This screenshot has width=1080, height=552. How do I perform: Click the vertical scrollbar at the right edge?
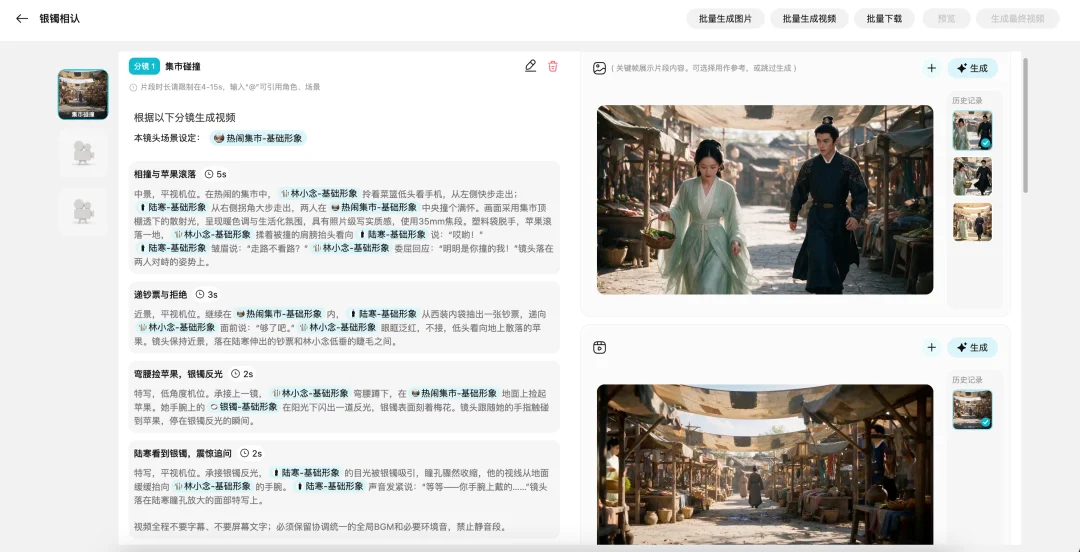click(x=1026, y=125)
